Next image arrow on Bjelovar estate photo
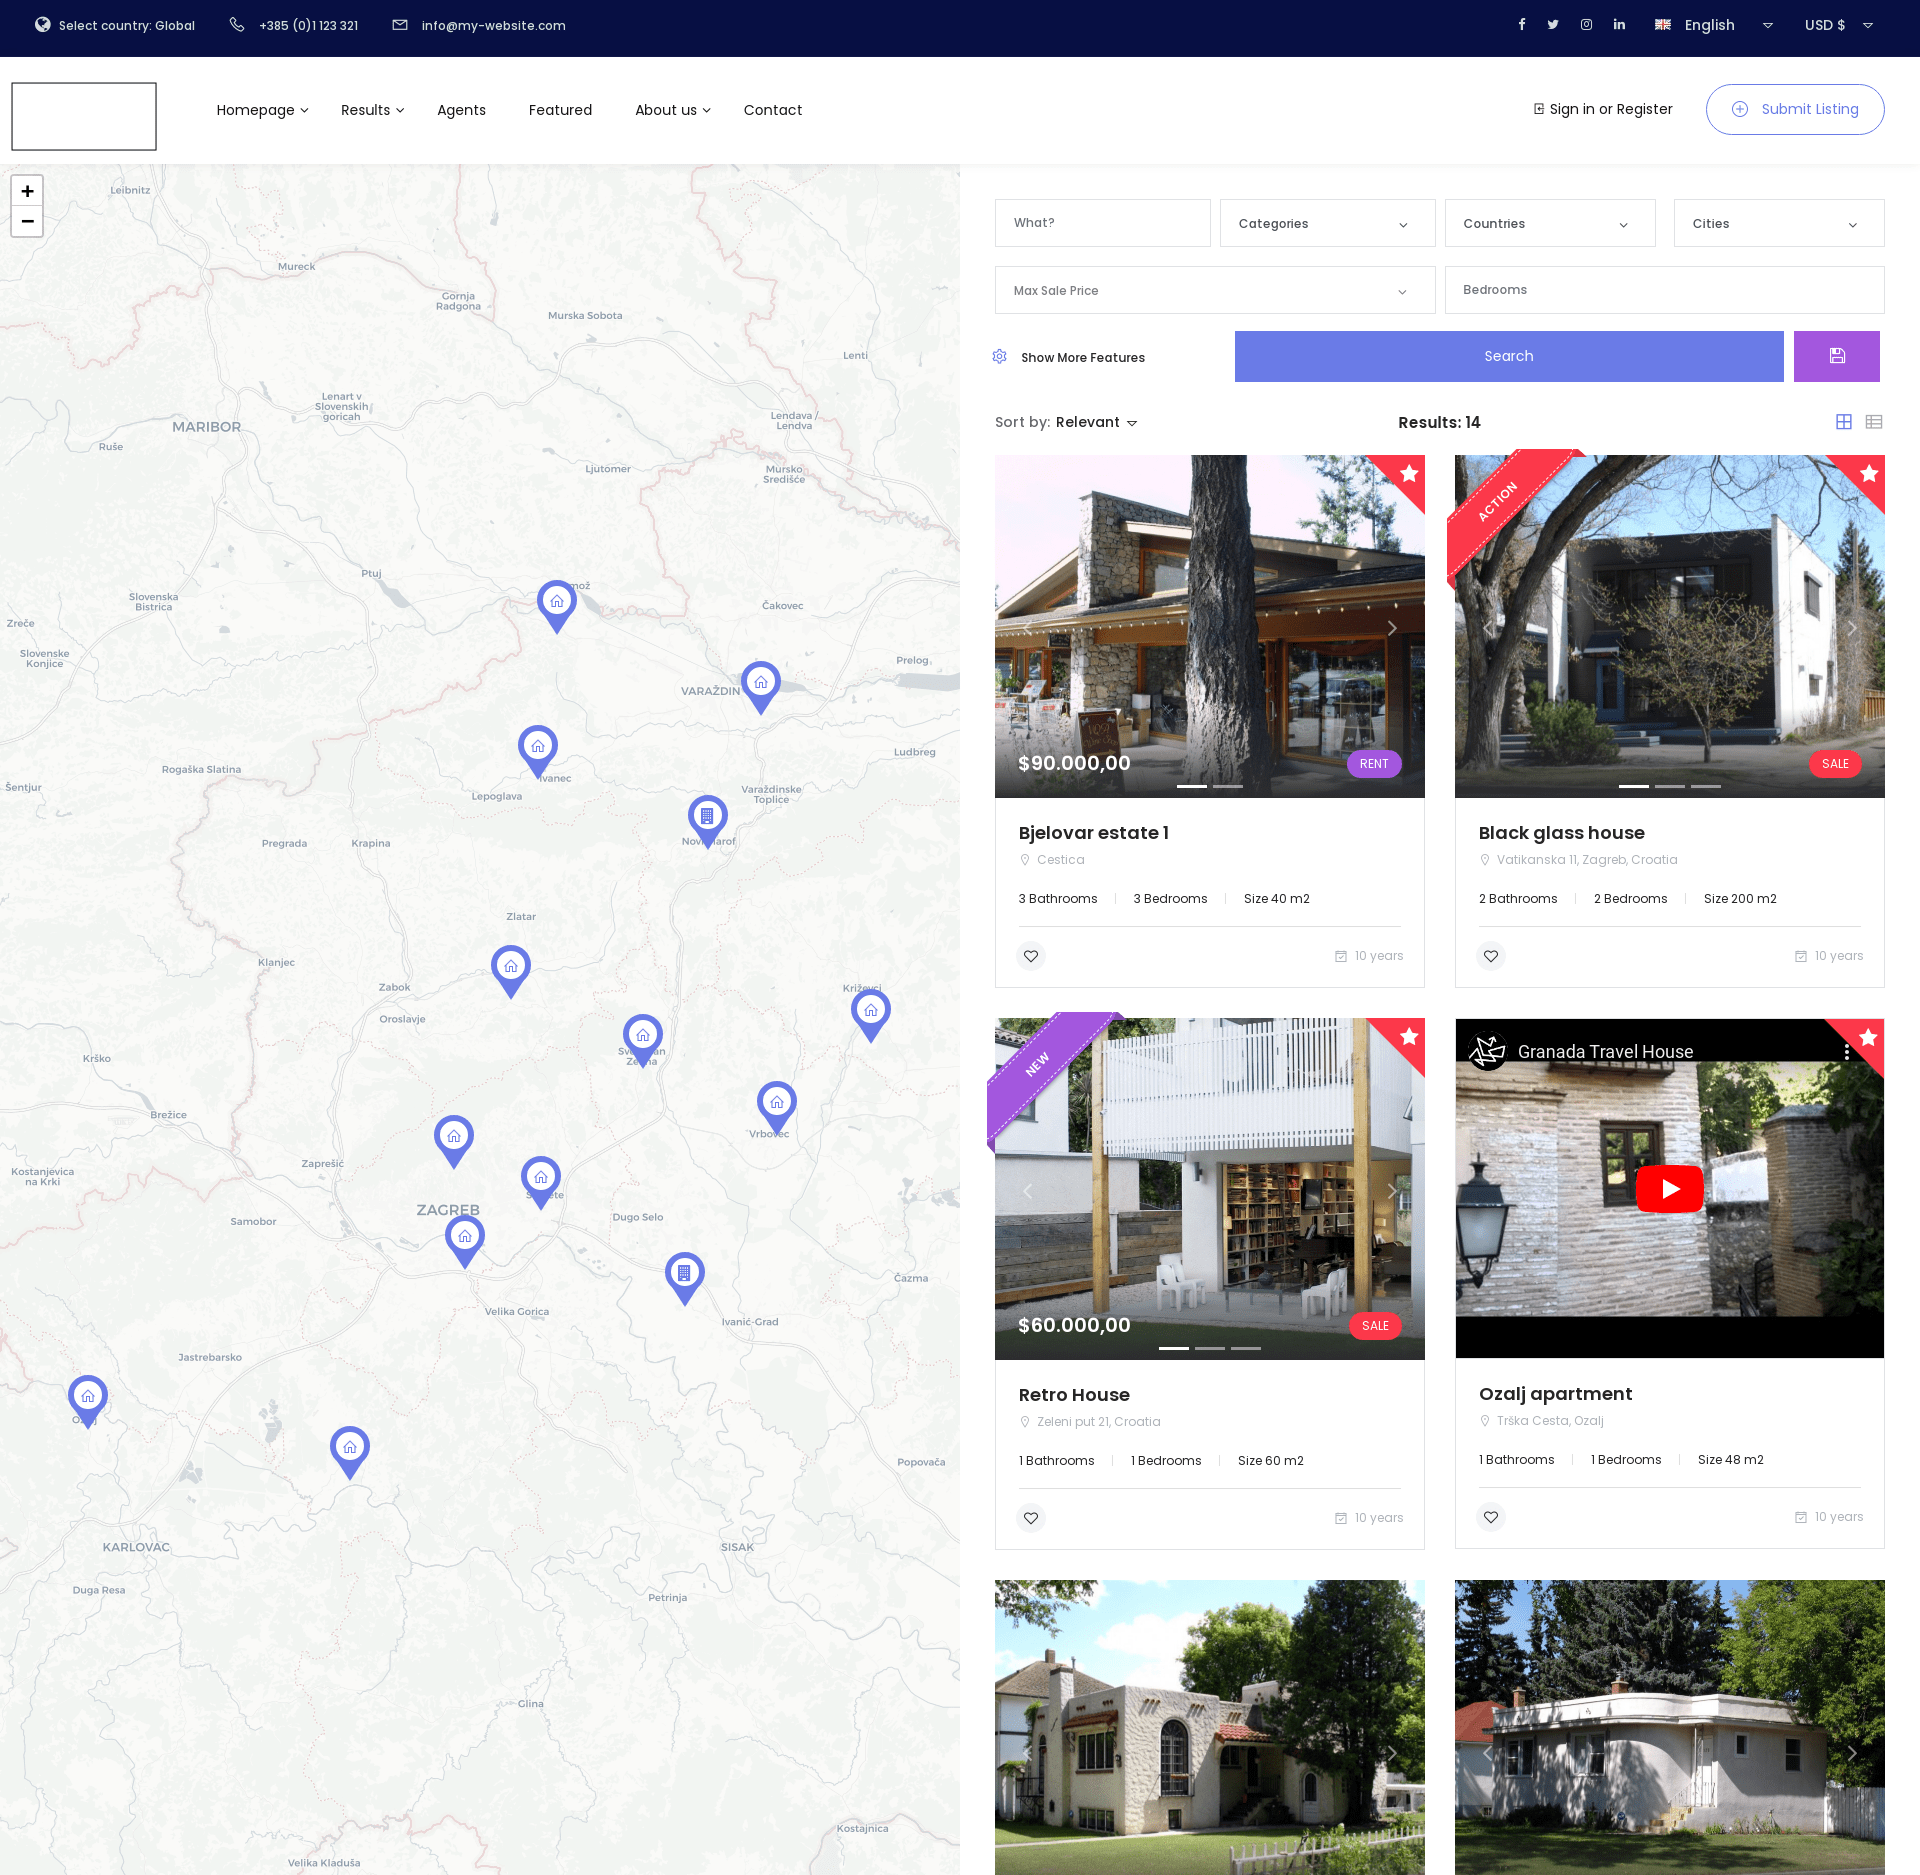This screenshot has height=1875, width=1920. click(1391, 628)
